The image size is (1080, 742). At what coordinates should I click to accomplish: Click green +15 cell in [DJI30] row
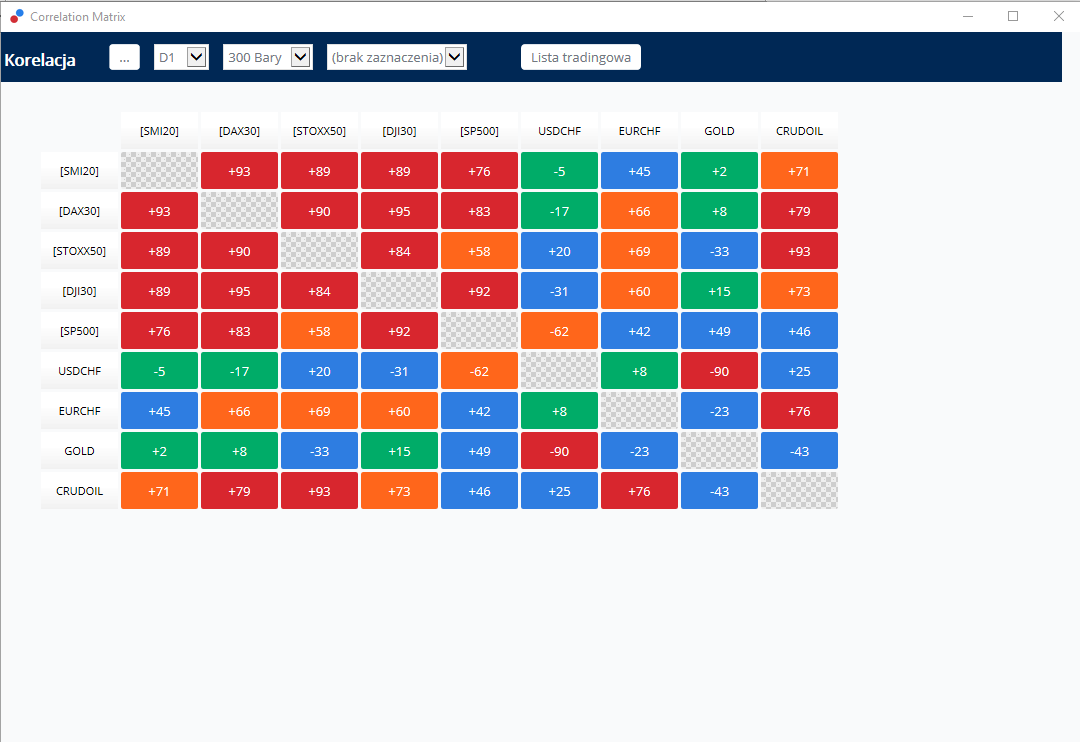pyautogui.click(x=719, y=291)
